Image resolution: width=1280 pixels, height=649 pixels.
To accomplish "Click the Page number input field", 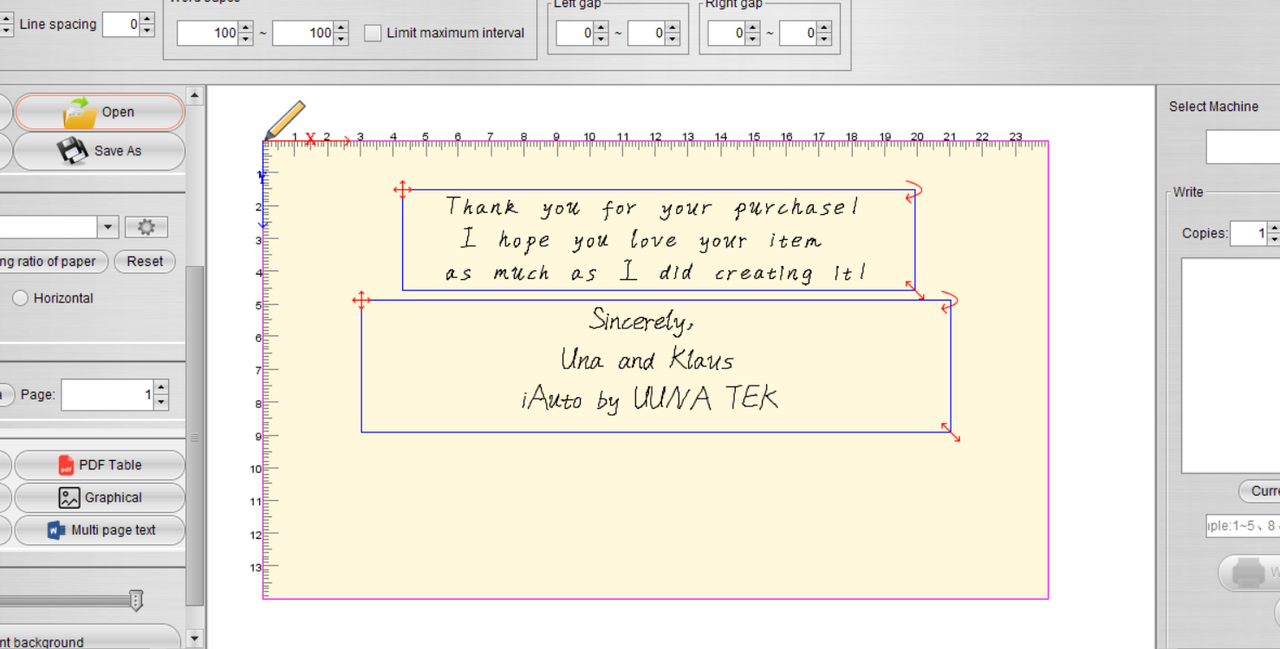I will [108, 395].
